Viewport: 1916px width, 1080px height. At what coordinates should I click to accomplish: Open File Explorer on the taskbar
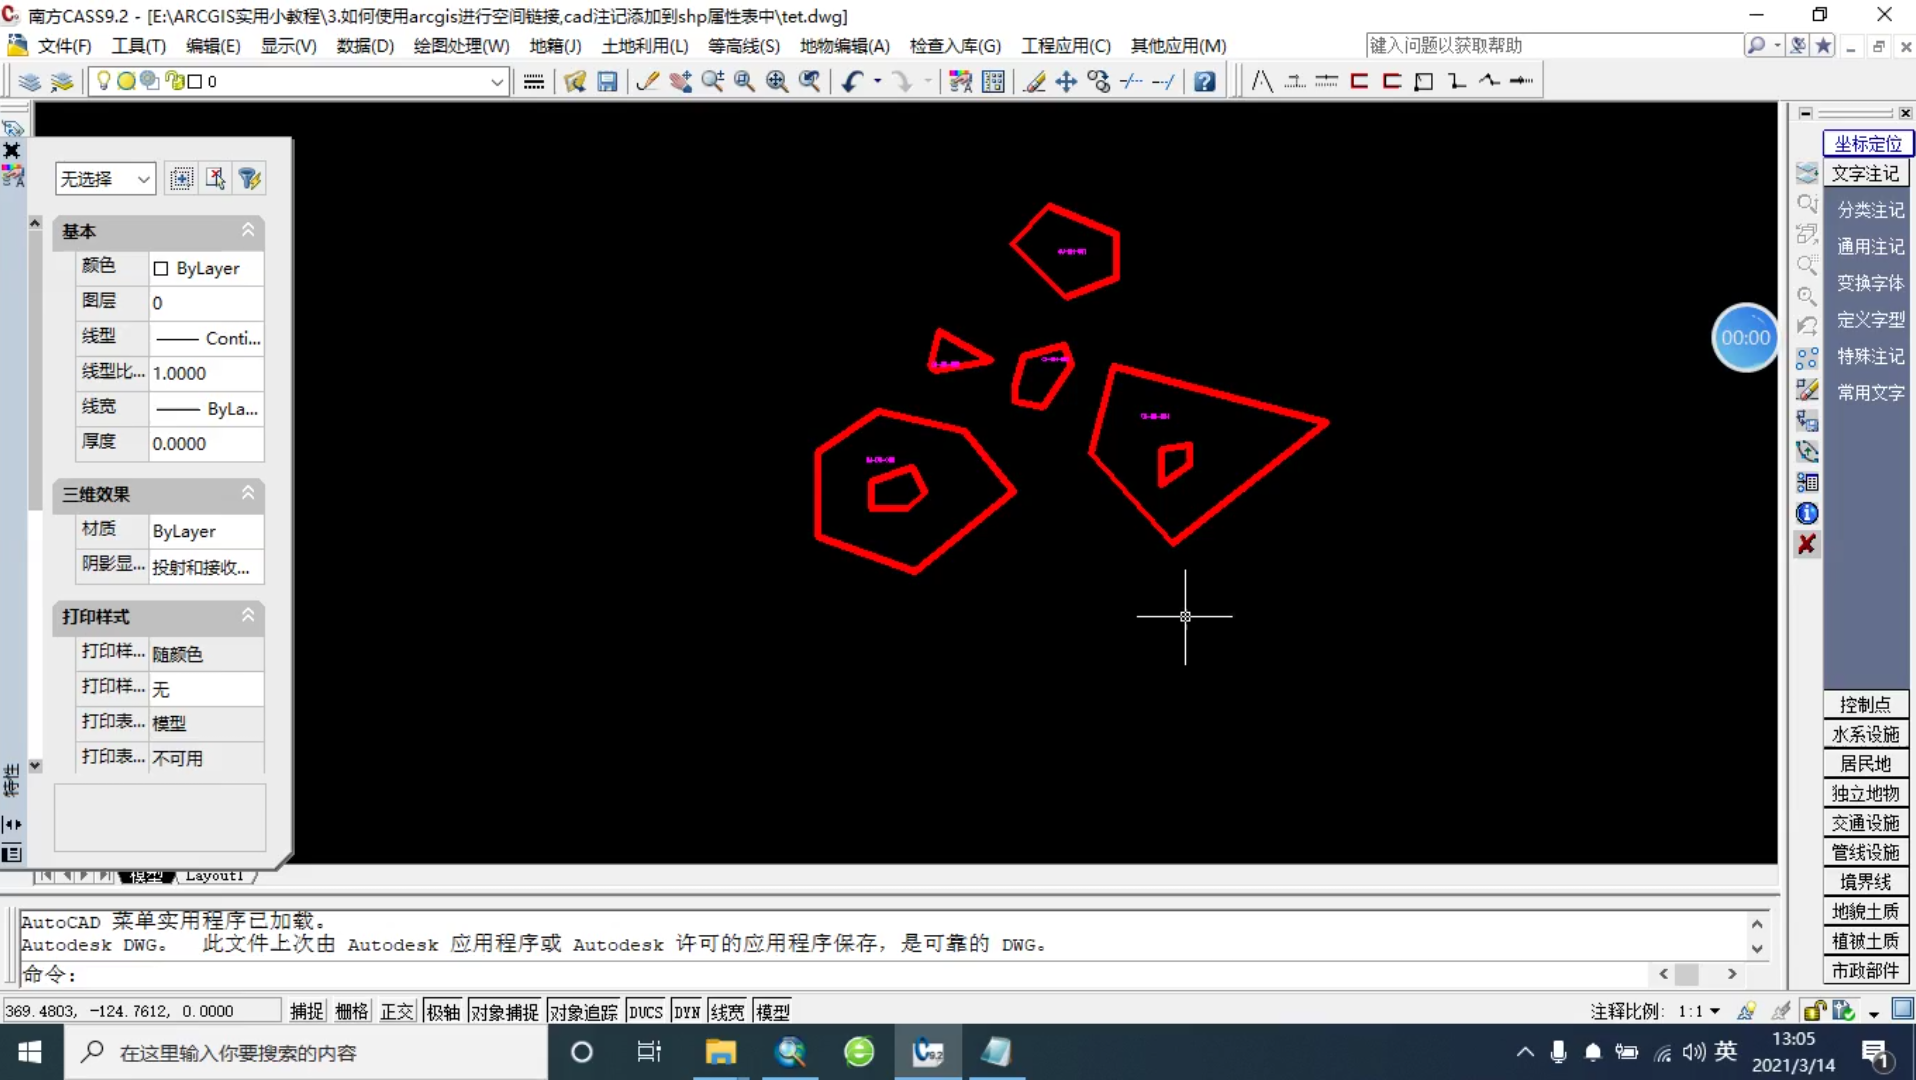720,1052
